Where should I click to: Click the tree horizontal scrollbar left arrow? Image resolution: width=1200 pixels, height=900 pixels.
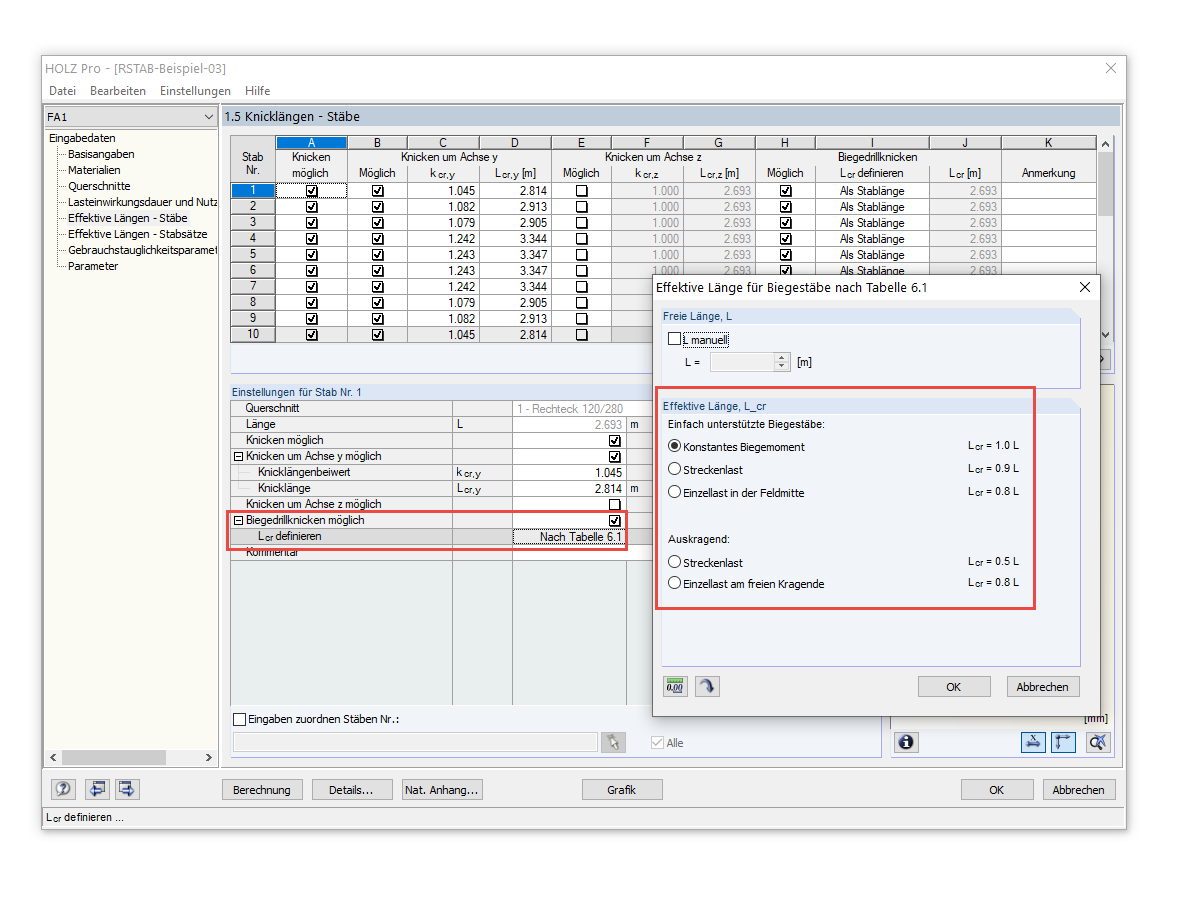(53, 758)
